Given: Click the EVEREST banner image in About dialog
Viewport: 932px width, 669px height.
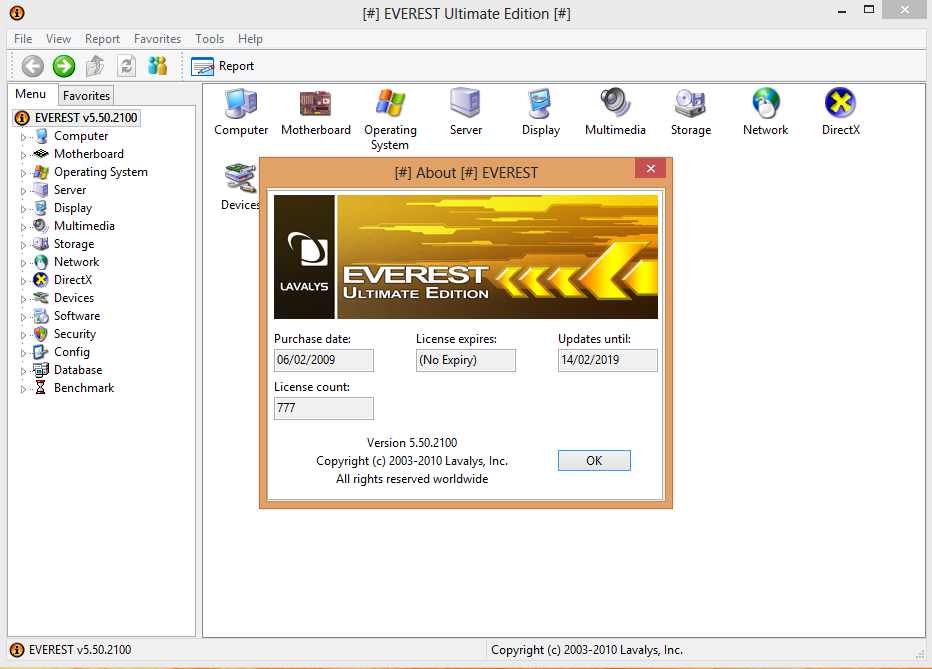Looking at the screenshot, I should 465,257.
